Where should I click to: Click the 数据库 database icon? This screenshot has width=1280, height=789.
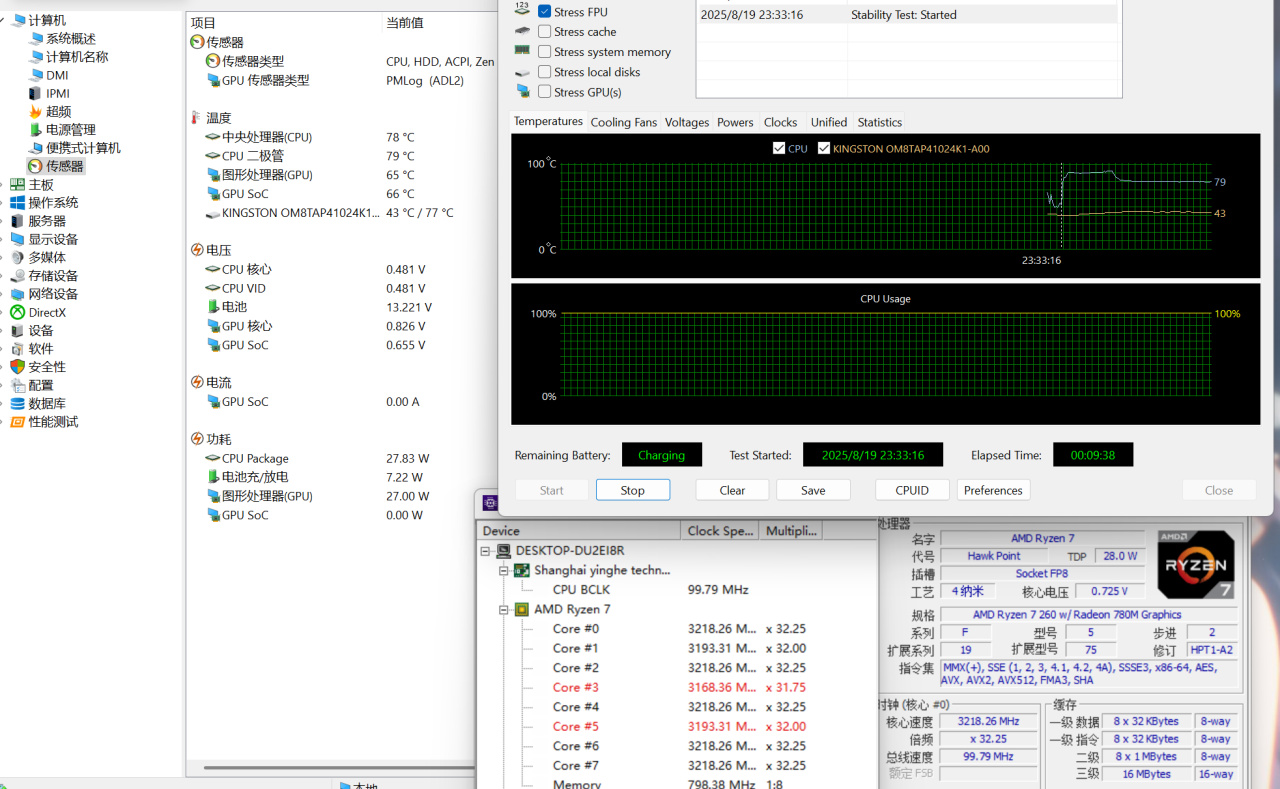click(x=18, y=403)
